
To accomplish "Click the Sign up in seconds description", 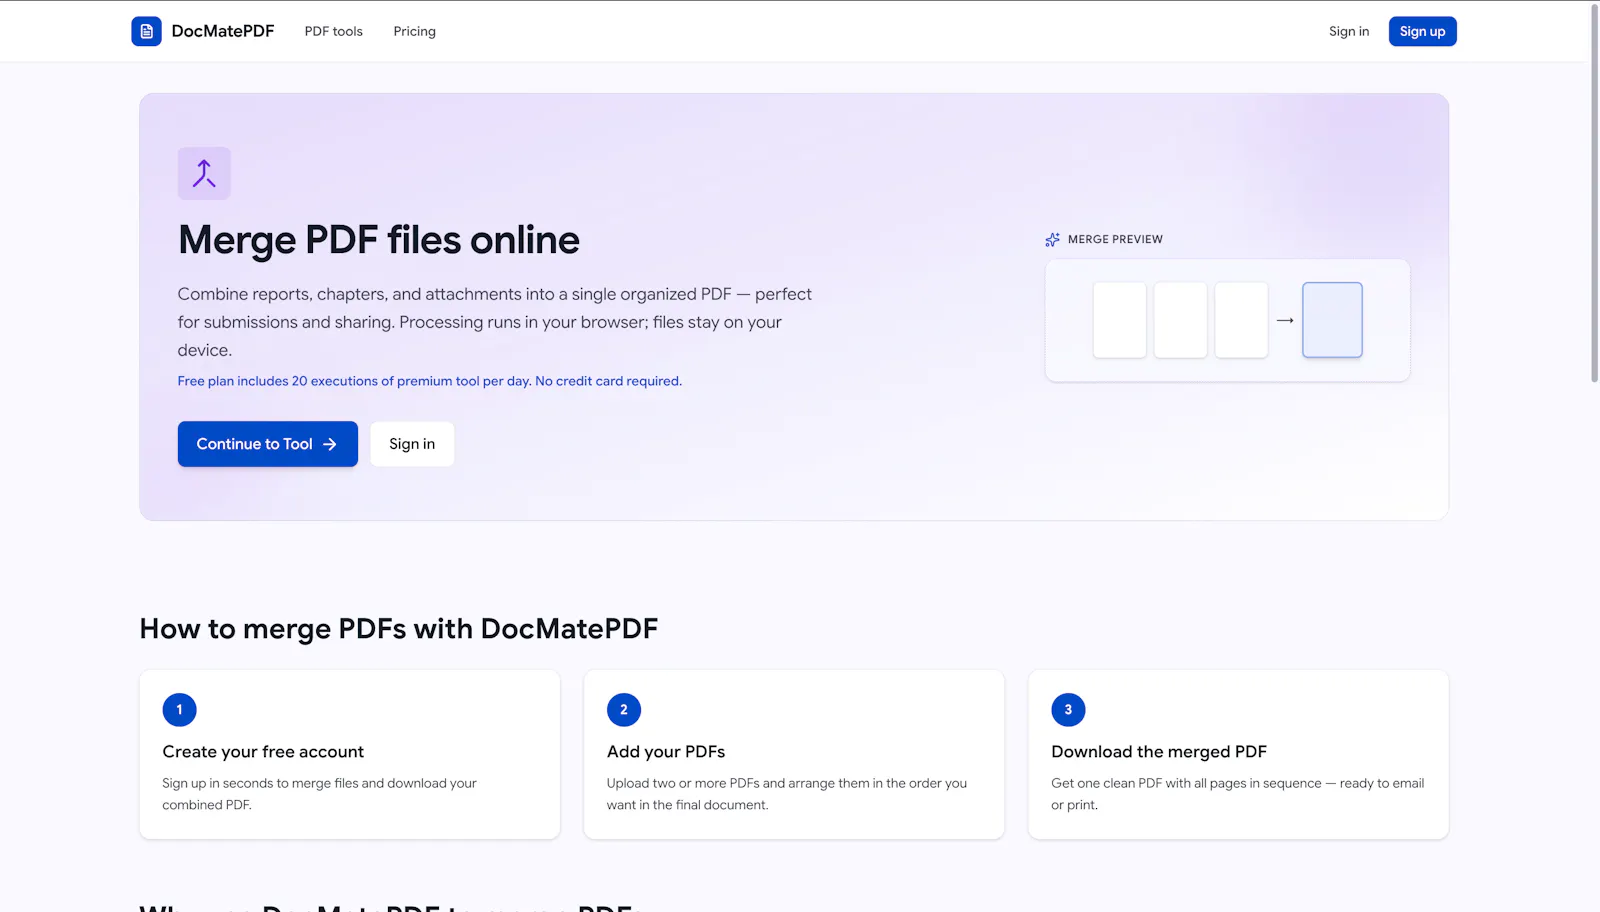I will 320,794.
